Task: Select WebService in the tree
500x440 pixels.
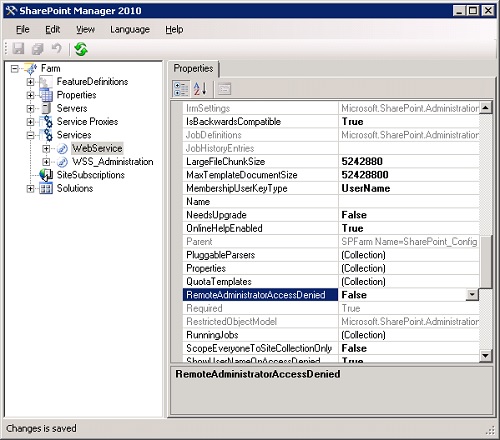Action: click(97, 148)
